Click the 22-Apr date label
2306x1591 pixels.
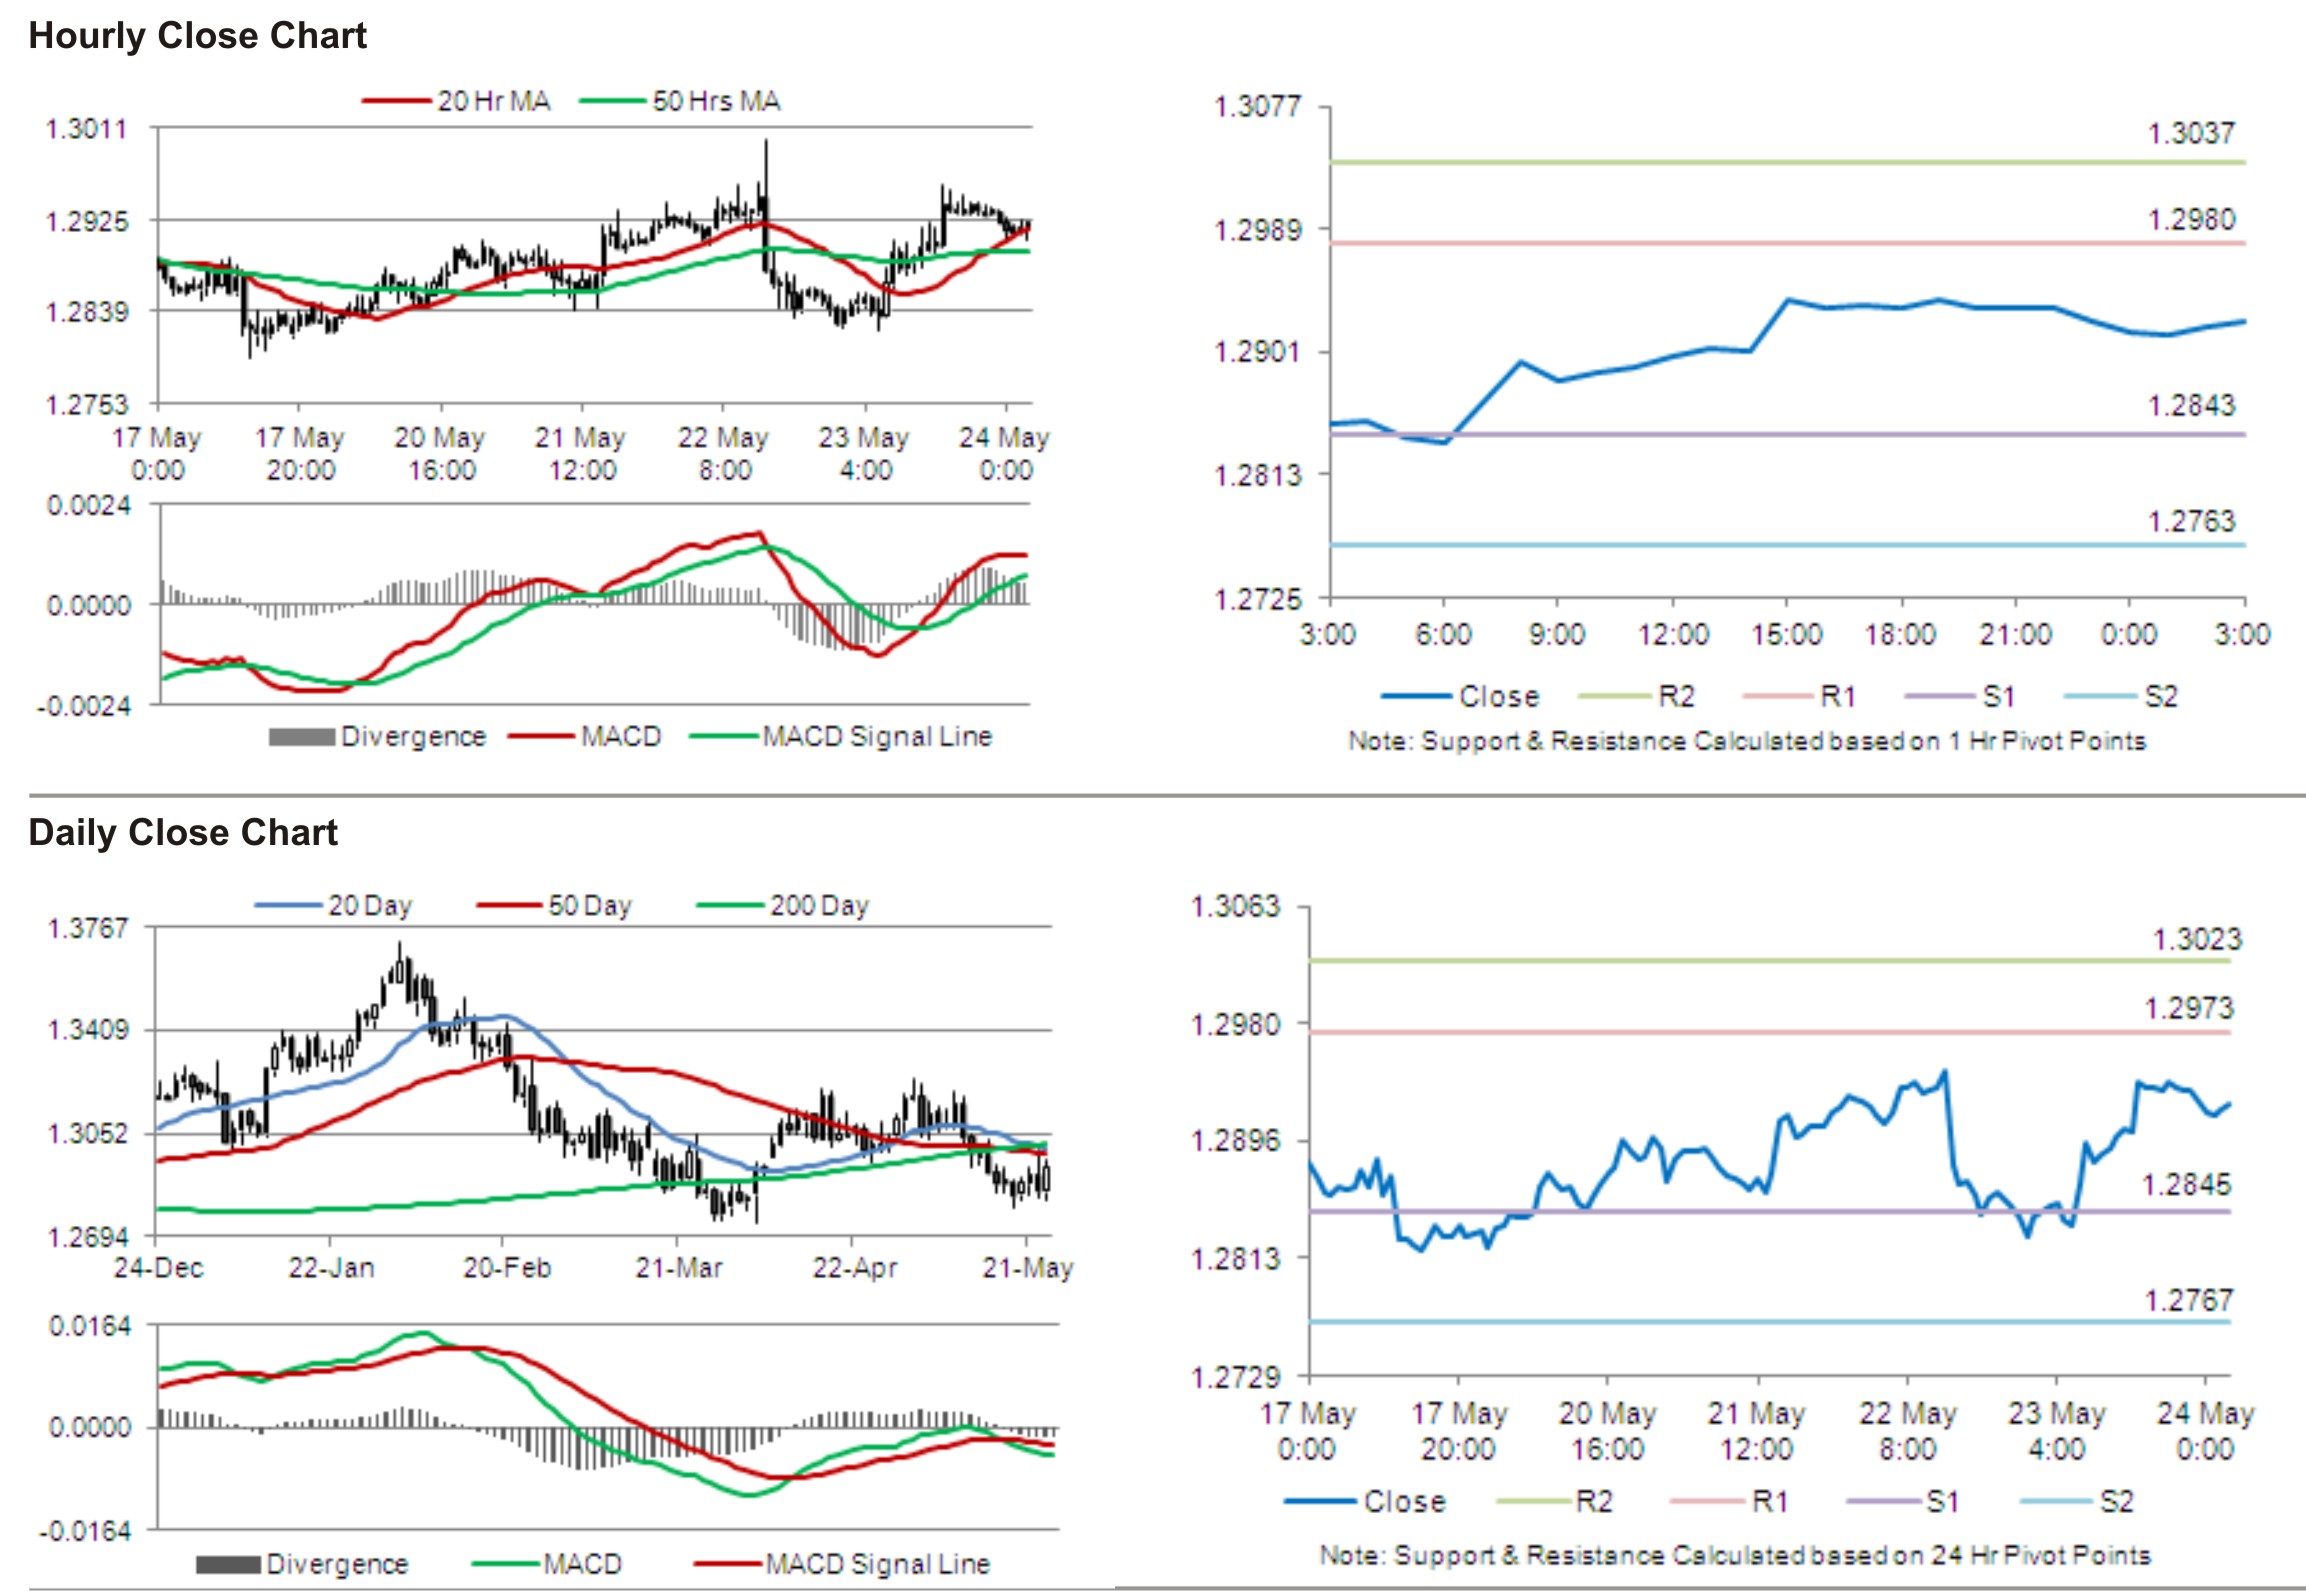[855, 1268]
